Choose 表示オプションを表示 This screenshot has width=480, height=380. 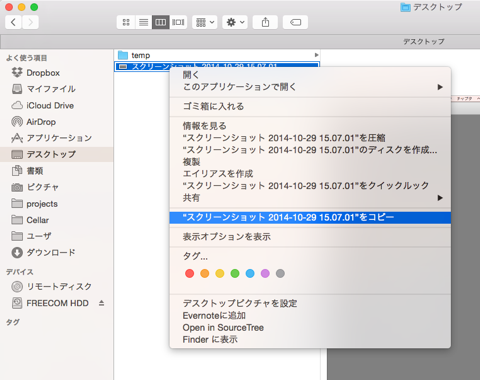pos(310,237)
